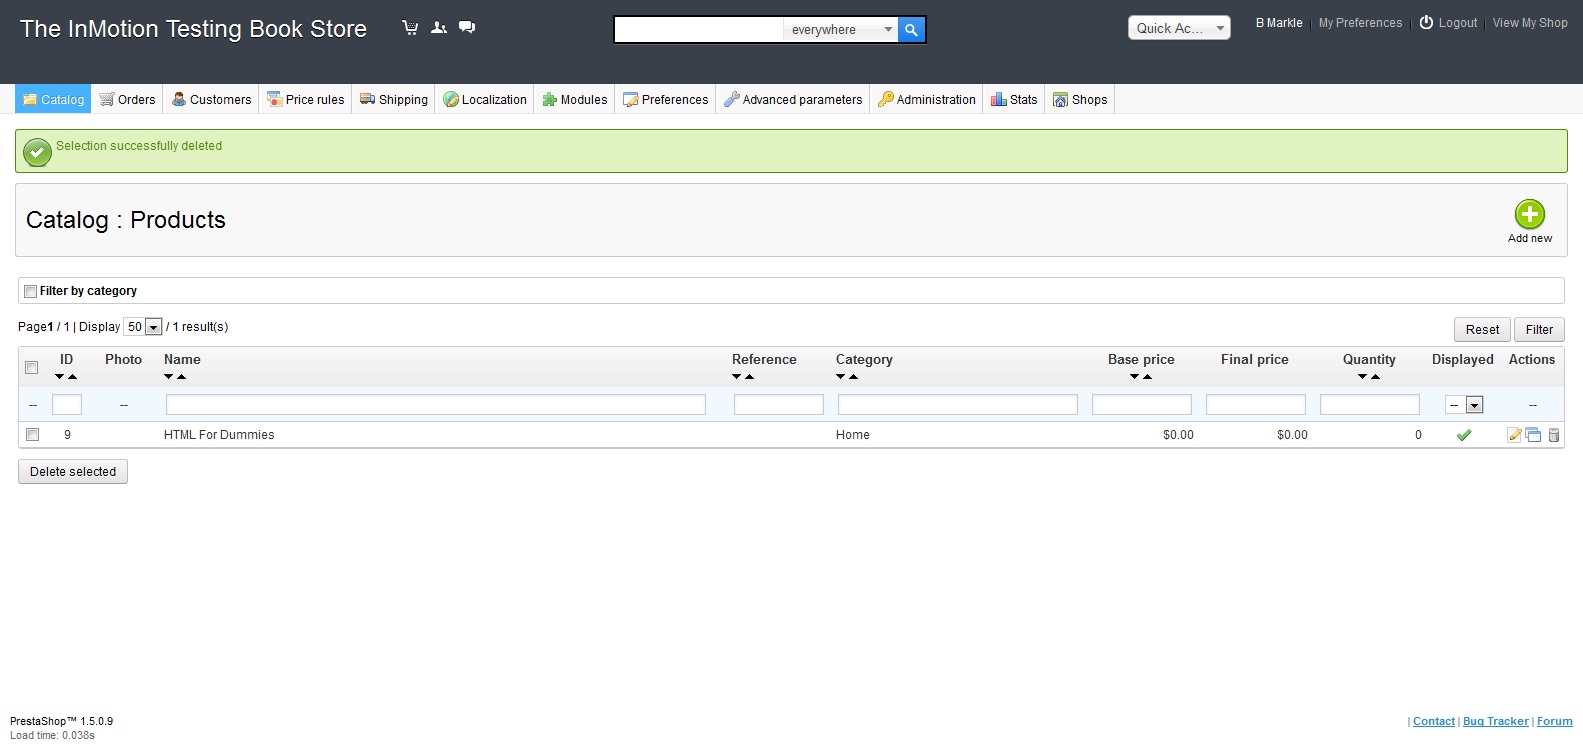The width and height of the screenshot is (1583, 744).
Task: Open the Localization tab
Action: 484,99
